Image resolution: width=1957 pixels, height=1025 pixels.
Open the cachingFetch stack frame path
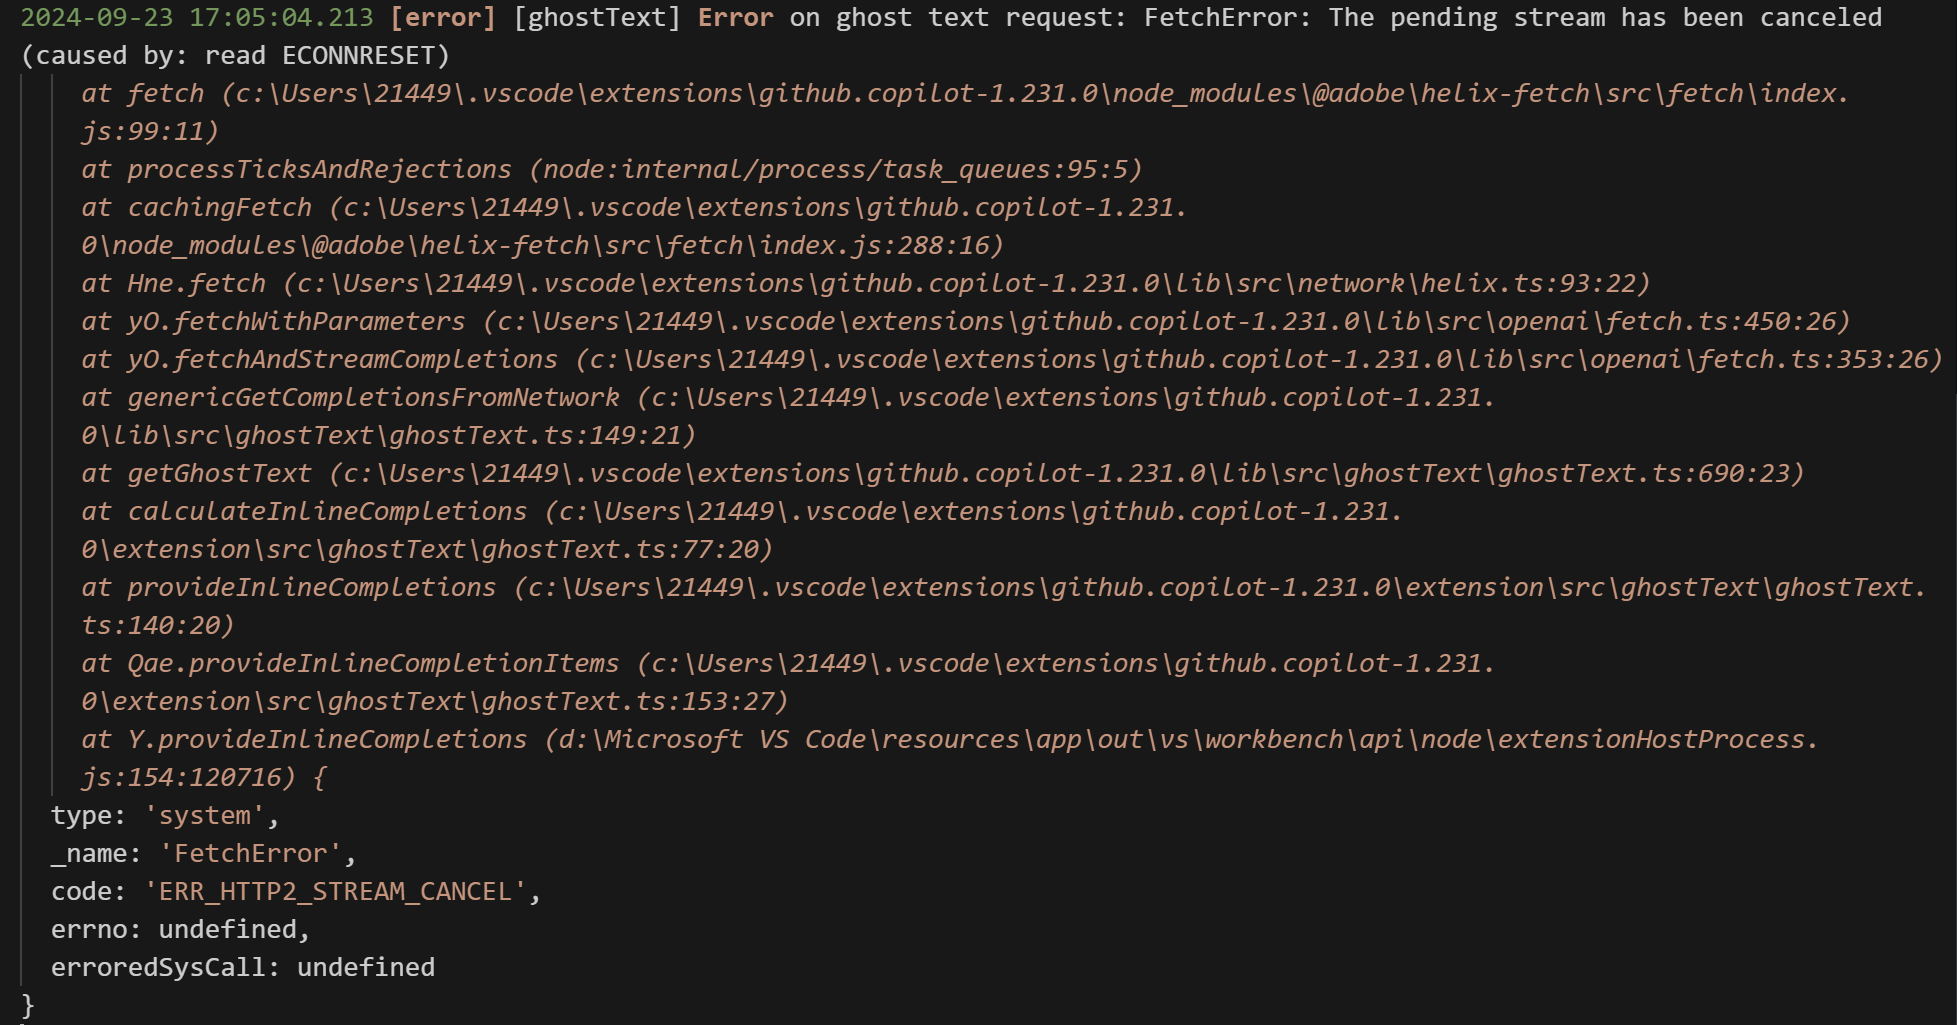634,227
